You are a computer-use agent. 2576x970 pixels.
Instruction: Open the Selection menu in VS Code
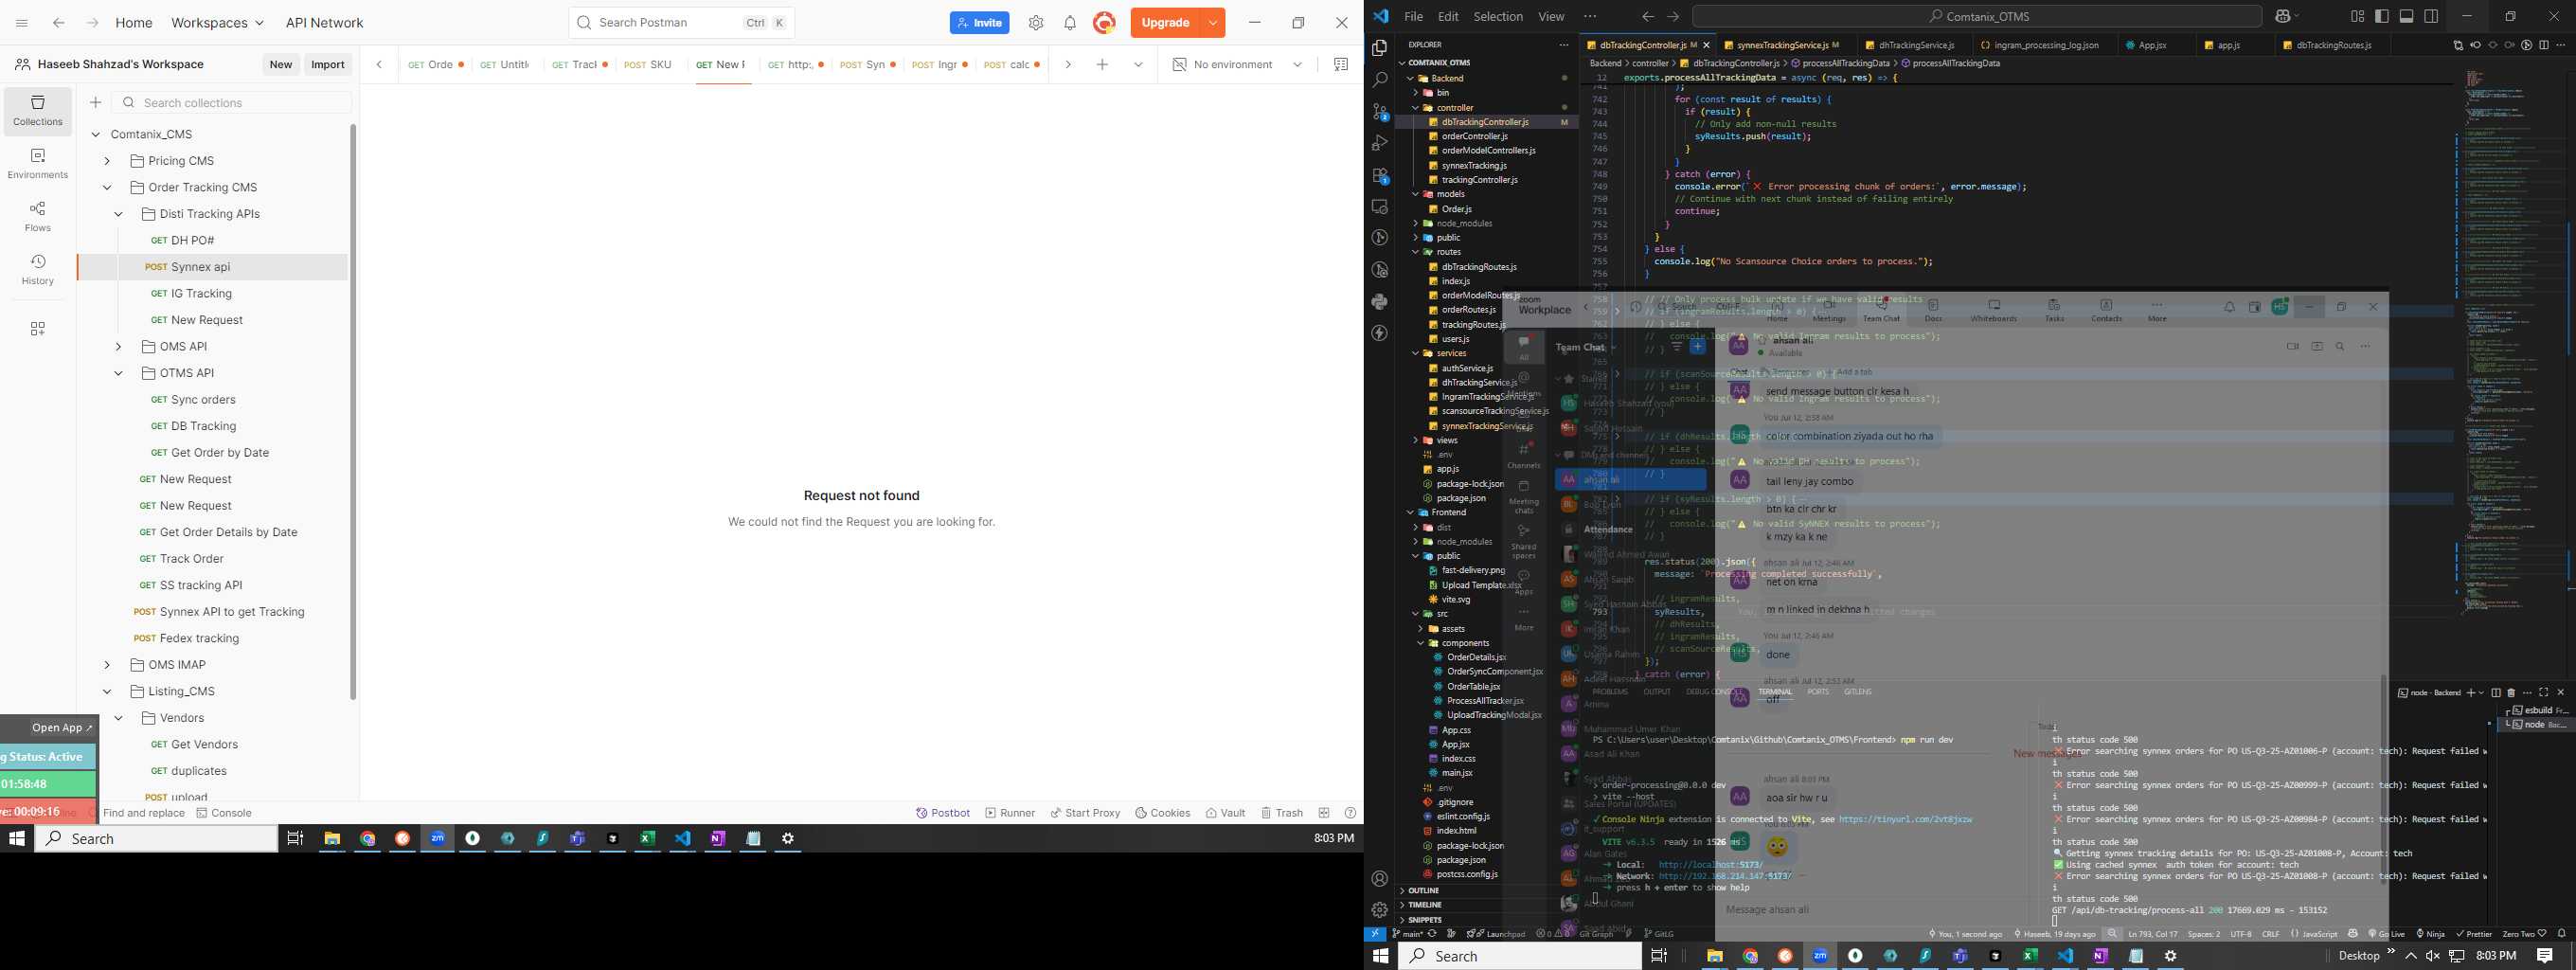[x=1498, y=16]
